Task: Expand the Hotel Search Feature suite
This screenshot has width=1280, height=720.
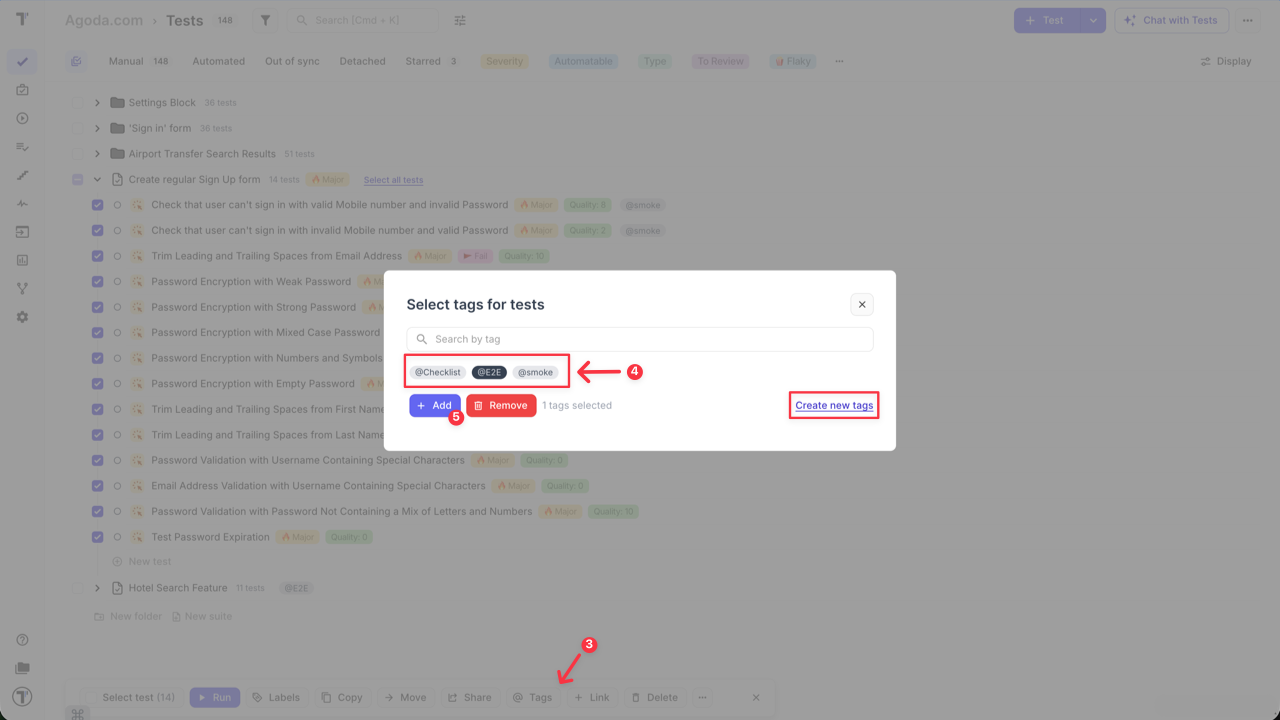Action: (x=96, y=587)
